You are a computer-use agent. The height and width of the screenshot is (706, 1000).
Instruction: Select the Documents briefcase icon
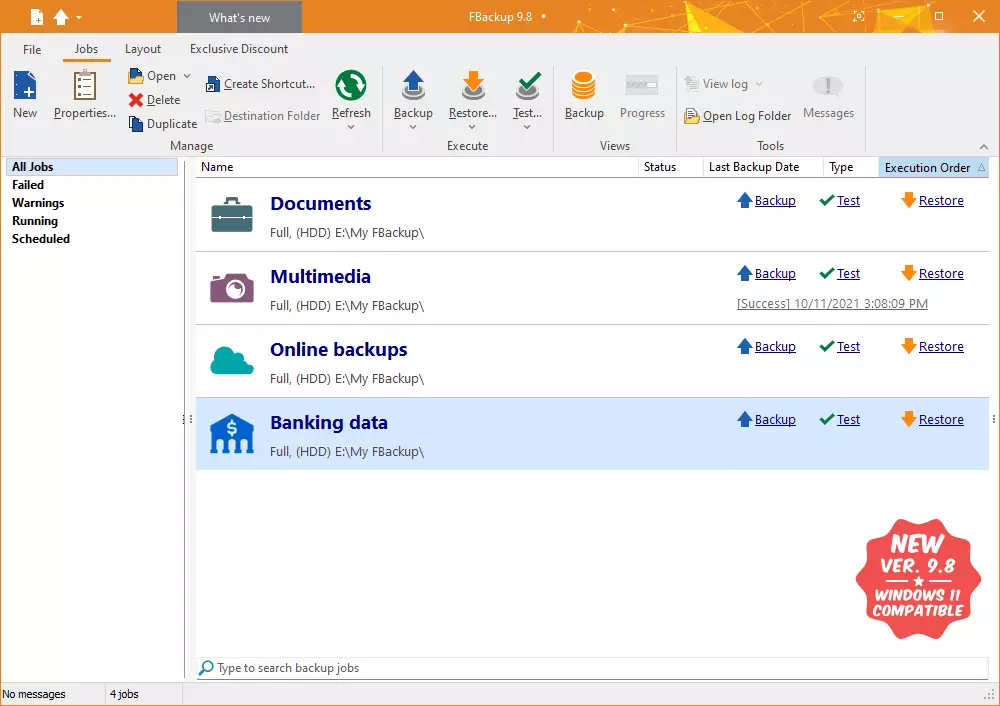[x=232, y=214]
